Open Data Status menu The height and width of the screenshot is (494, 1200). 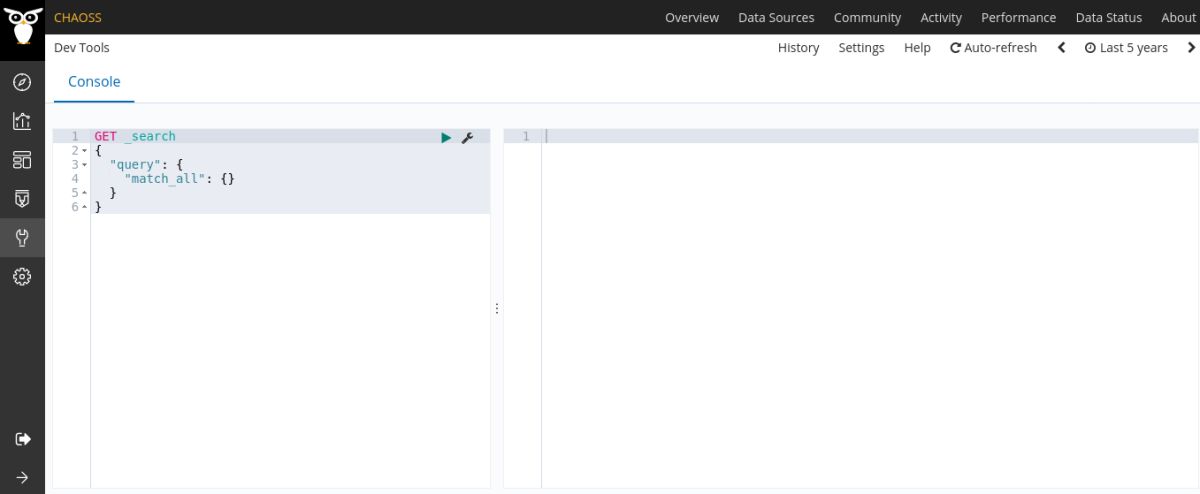pyautogui.click(x=1108, y=17)
